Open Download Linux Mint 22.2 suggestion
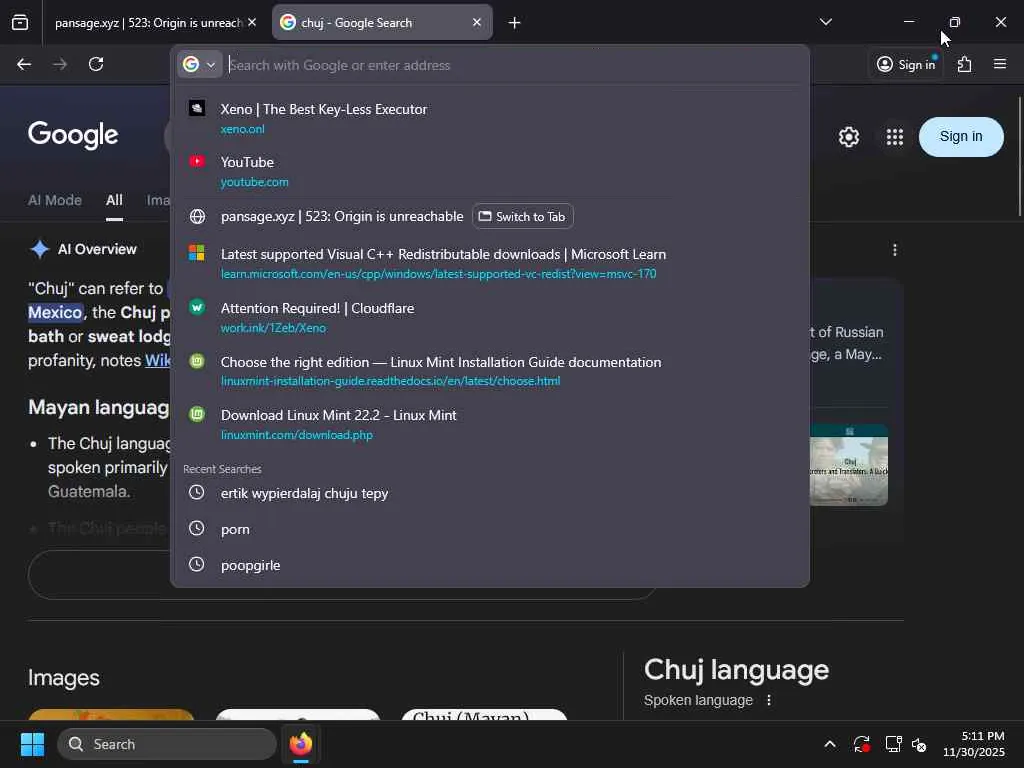The image size is (1024, 768). (490, 424)
